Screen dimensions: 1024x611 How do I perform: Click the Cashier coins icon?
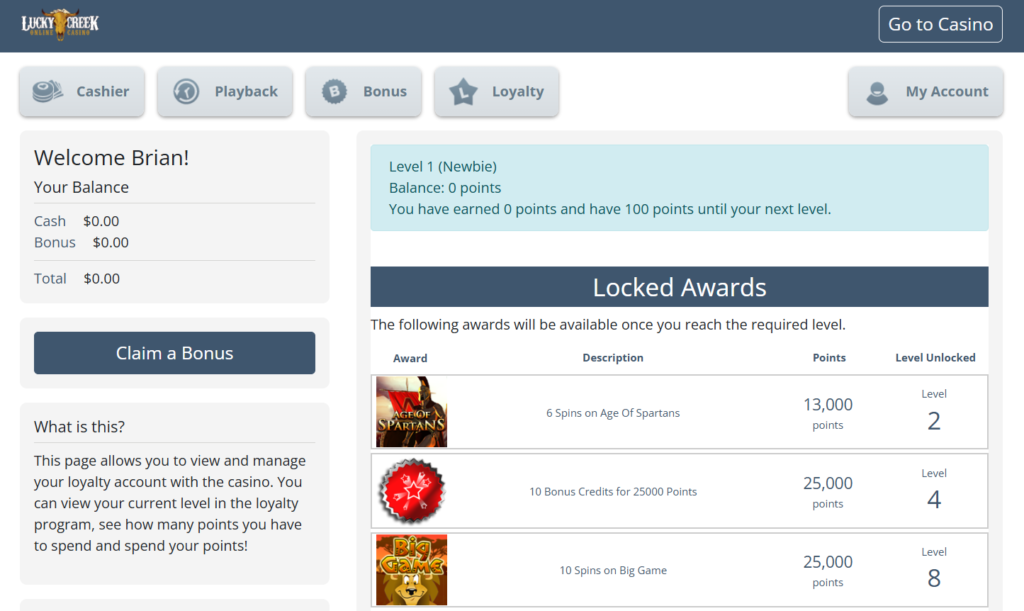pyautogui.click(x=48, y=91)
